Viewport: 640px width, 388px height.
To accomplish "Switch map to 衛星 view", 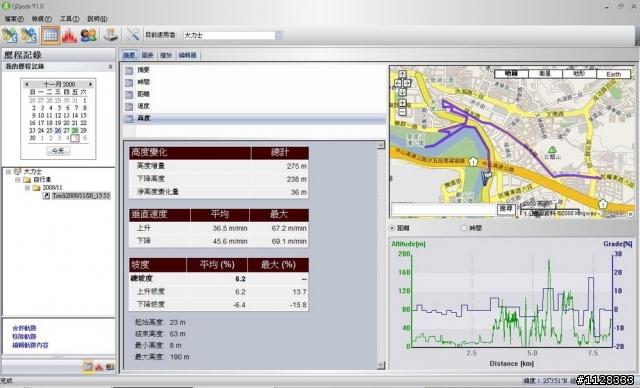I will pos(545,74).
